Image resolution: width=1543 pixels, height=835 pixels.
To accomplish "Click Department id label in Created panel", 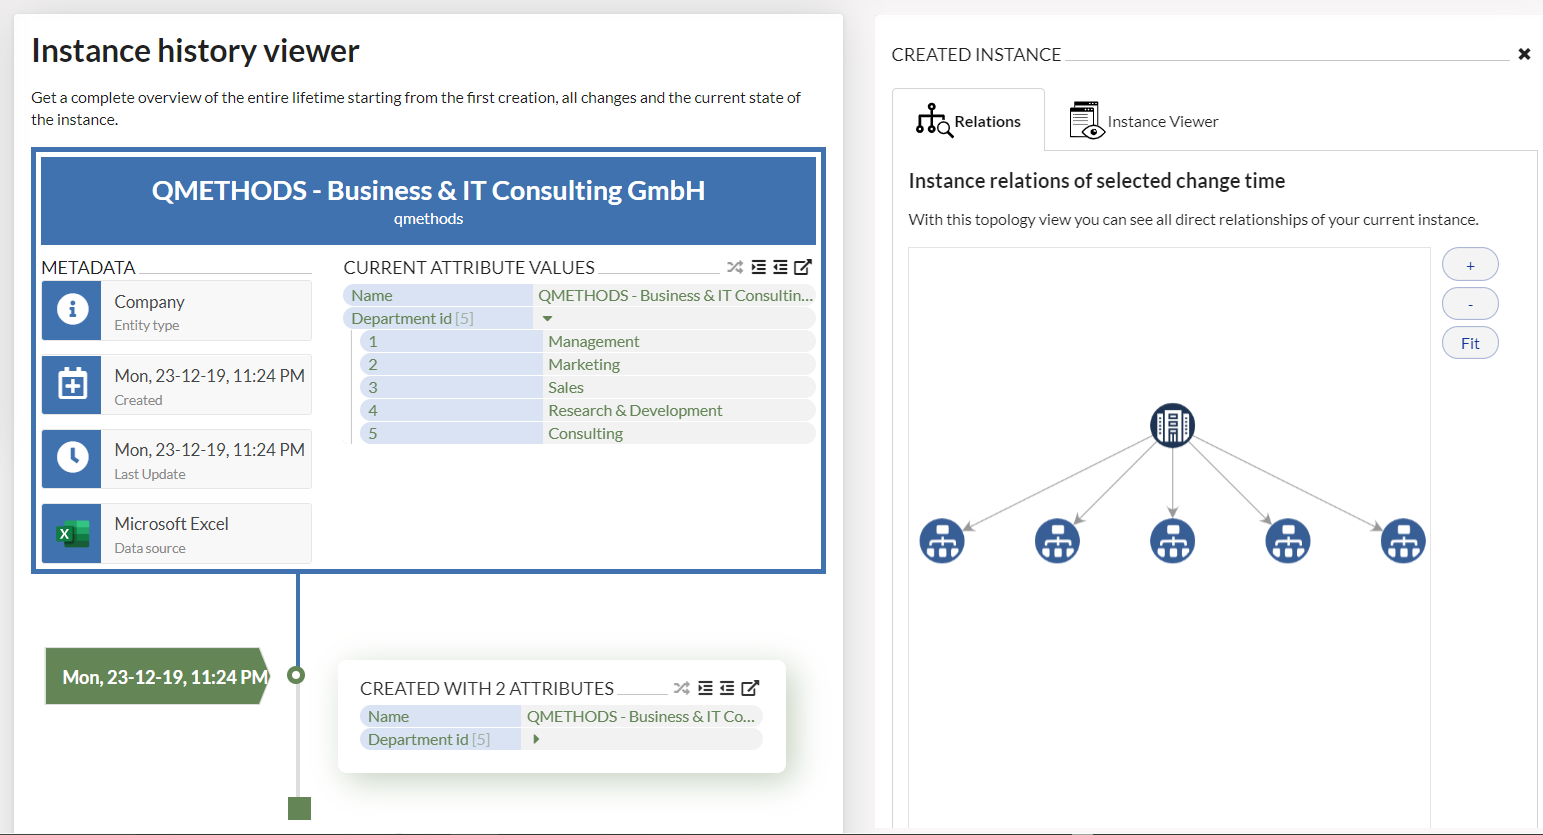I will tap(429, 740).
